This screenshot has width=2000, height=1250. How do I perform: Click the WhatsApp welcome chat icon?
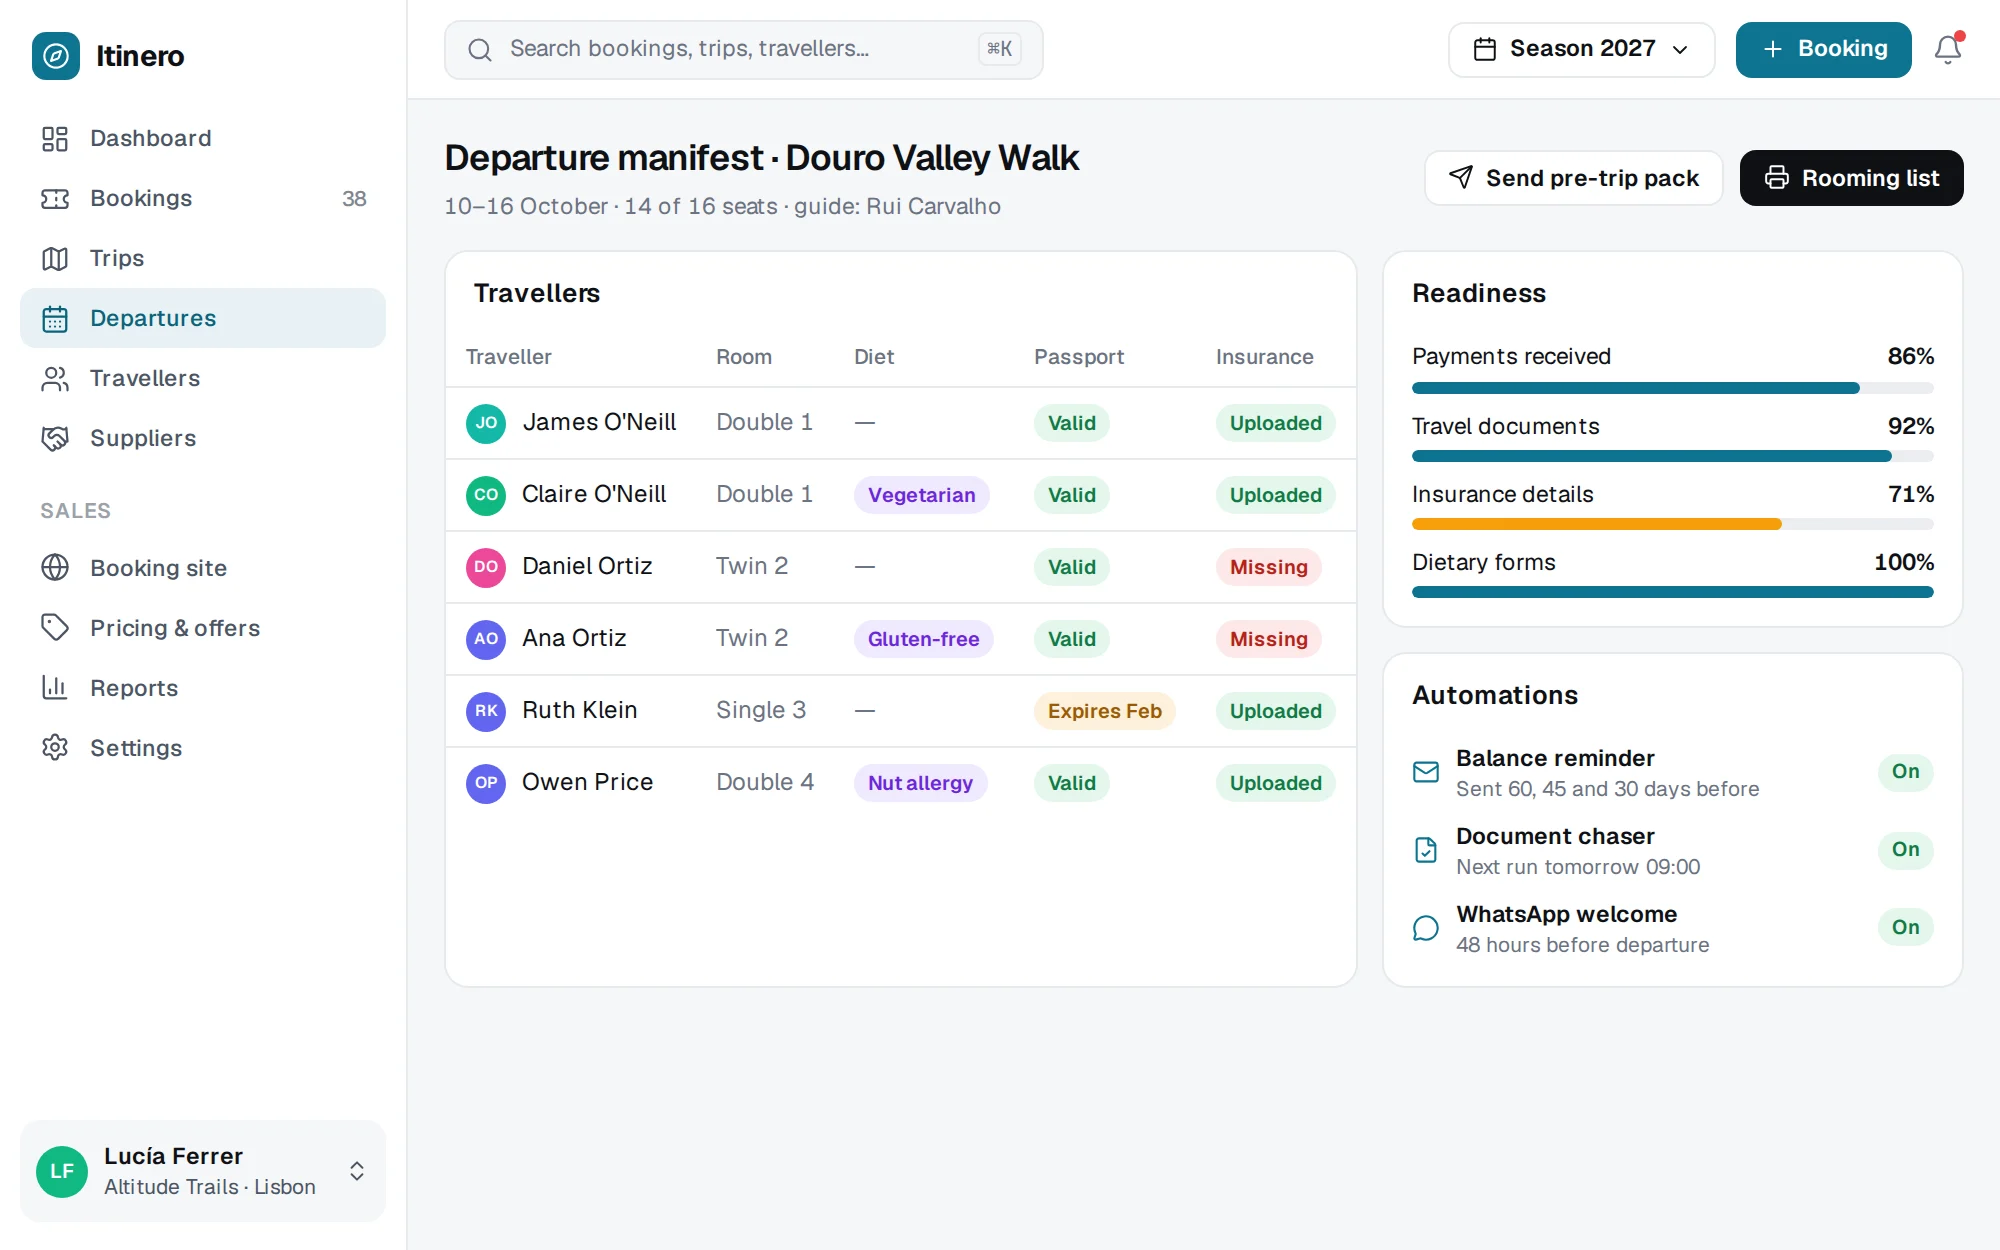pos(1426,928)
